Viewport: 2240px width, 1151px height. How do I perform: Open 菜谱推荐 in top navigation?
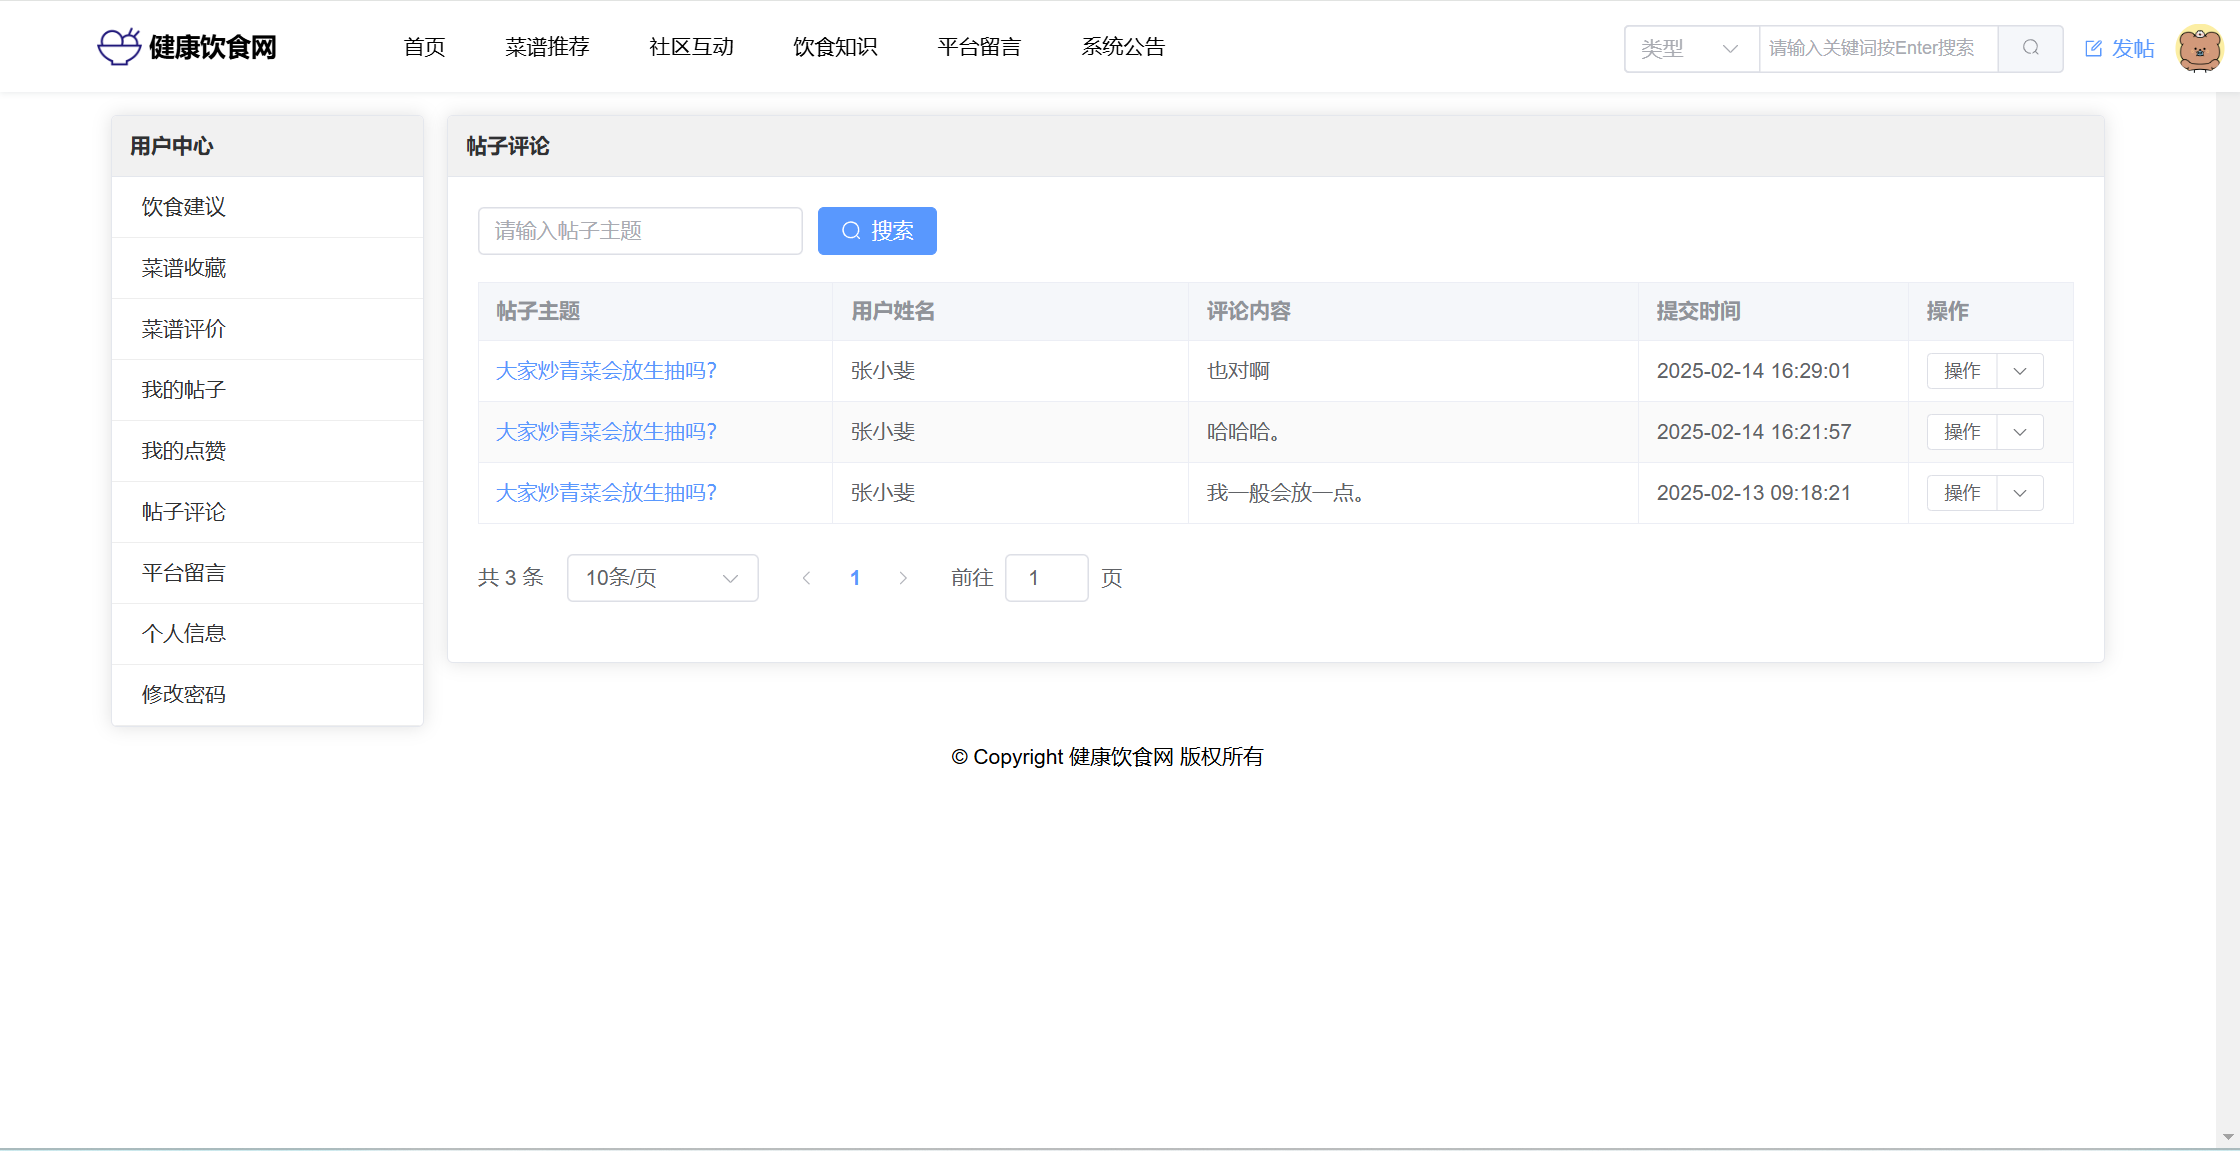(x=547, y=47)
